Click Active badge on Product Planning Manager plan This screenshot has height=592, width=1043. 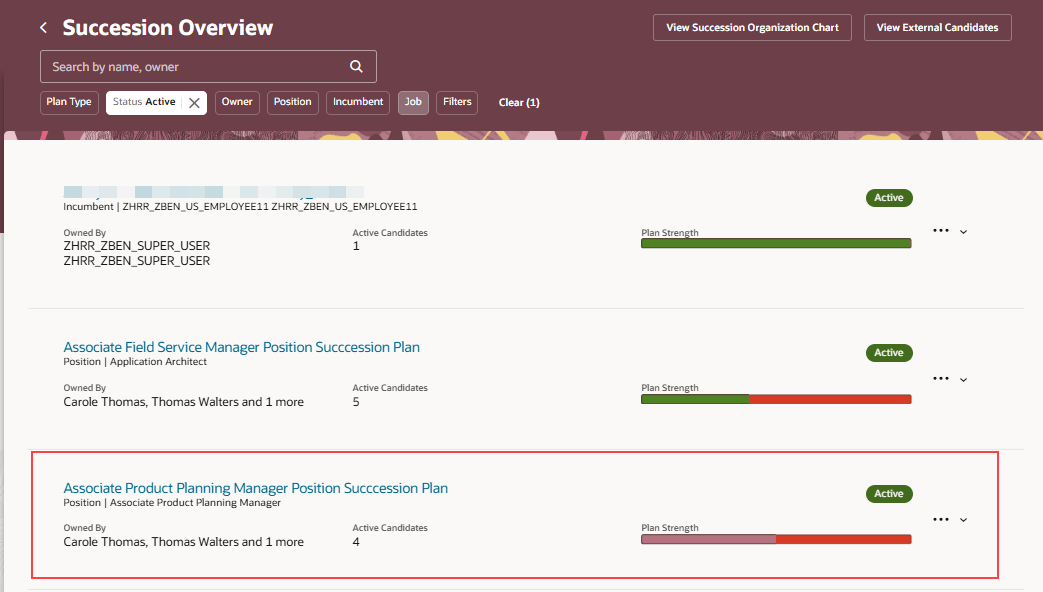[889, 494]
